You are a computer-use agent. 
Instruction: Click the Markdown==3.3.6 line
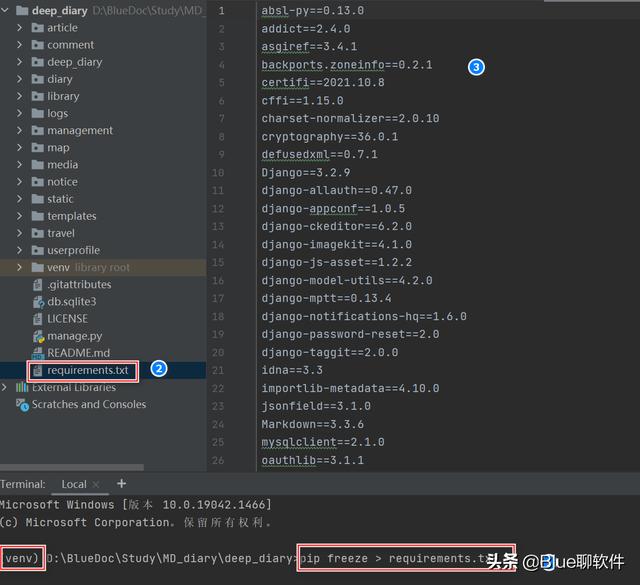313,425
